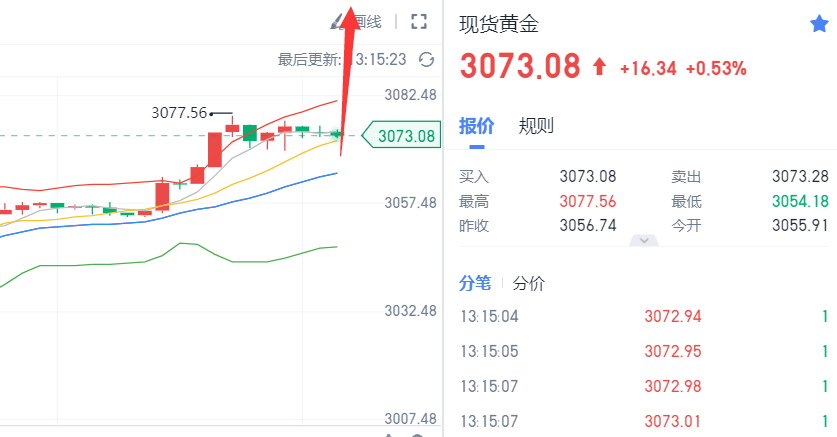Click the red up arrow next to price
Viewport: 837px width, 437px height.
coord(599,67)
